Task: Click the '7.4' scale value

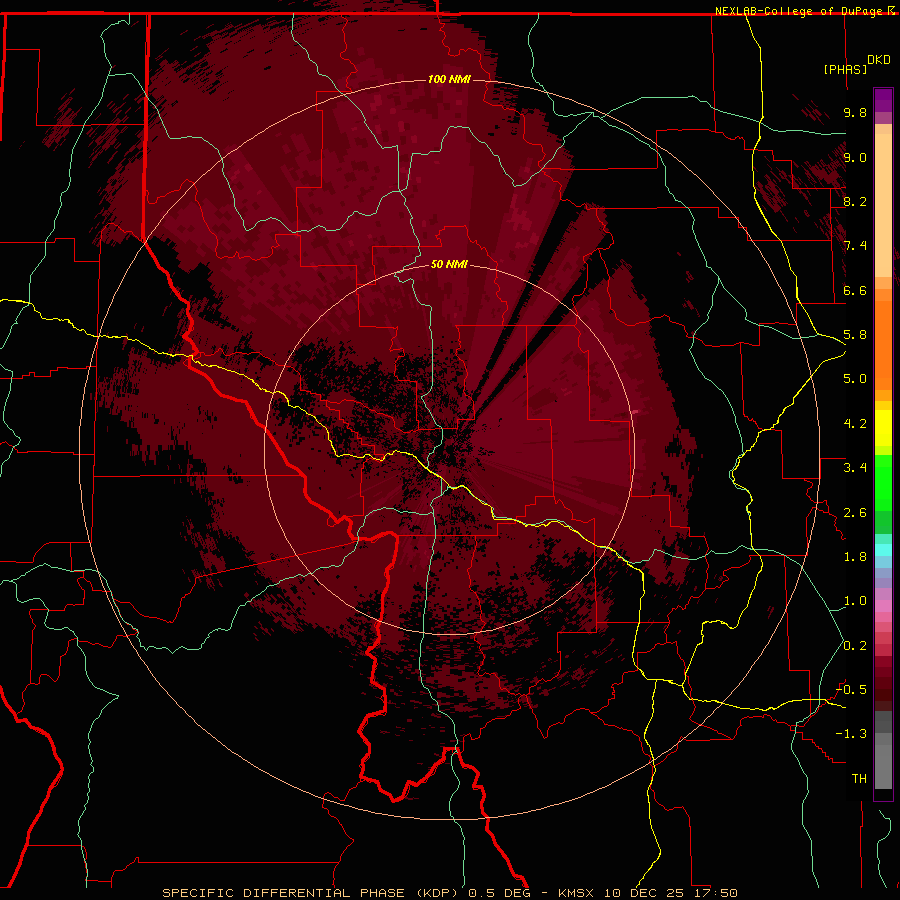Action: coord(855,246)
